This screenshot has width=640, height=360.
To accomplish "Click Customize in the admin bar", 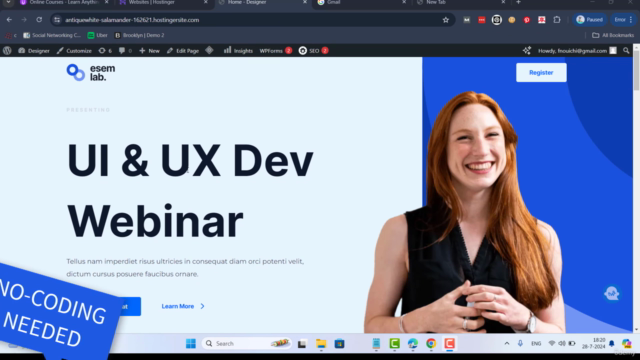I will 74,51.
